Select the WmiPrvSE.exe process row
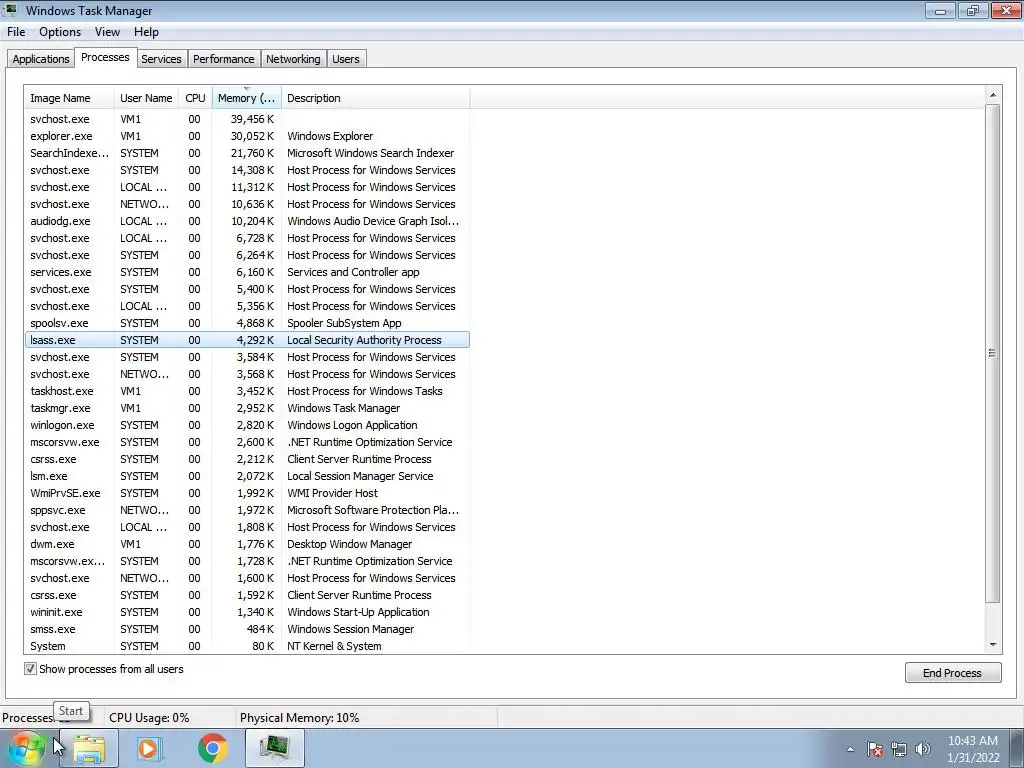 (x=247, y=492)
